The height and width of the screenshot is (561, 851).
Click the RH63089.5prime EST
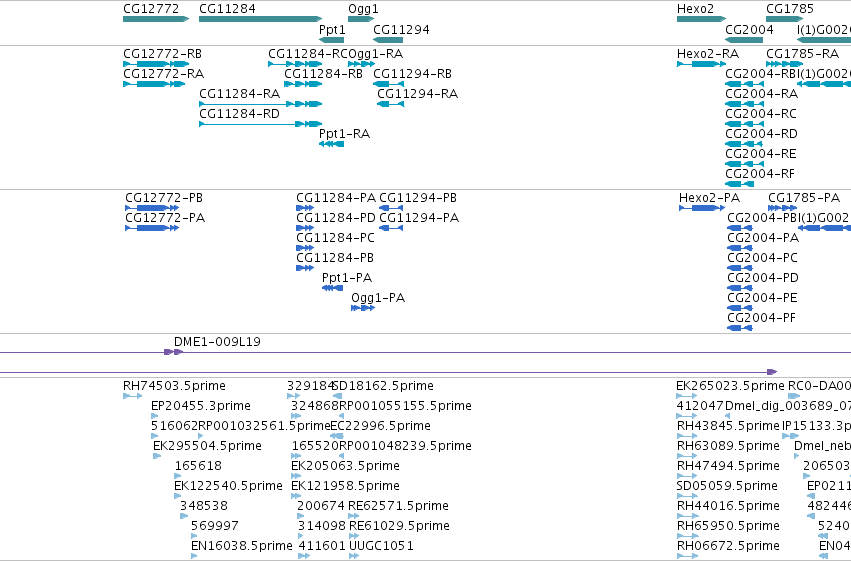(687, 456)
